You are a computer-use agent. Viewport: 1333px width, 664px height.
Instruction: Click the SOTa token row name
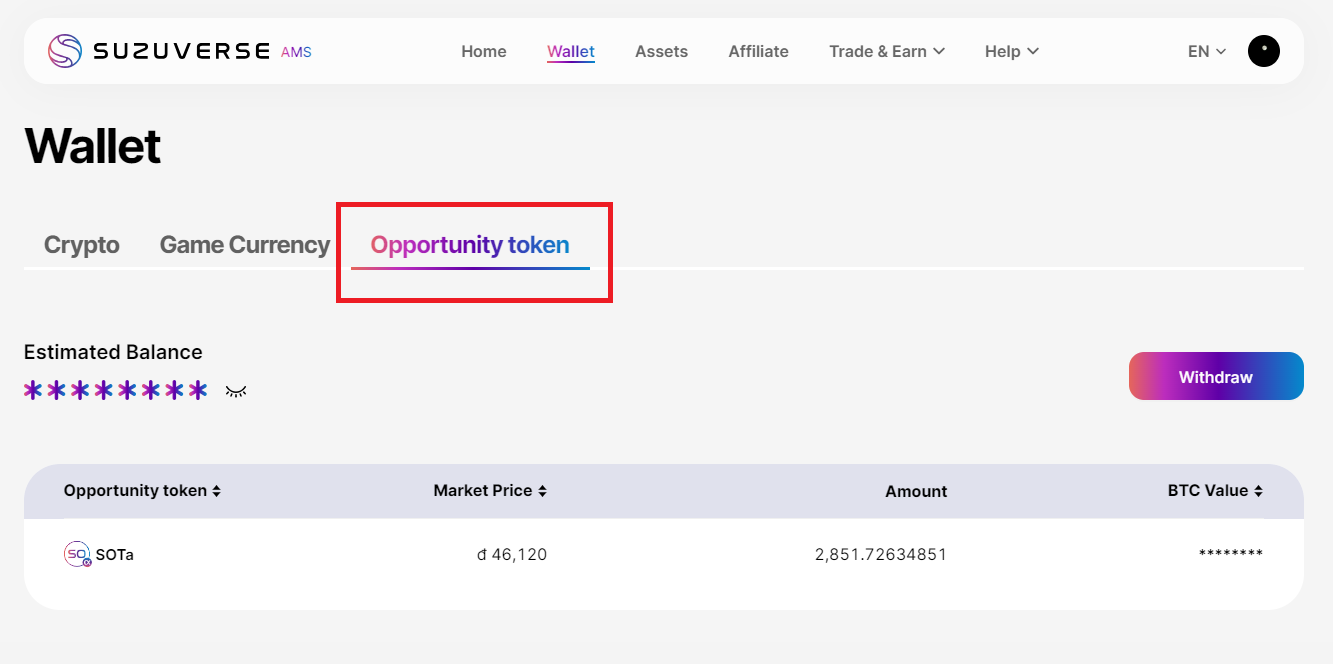coord(114,554)
